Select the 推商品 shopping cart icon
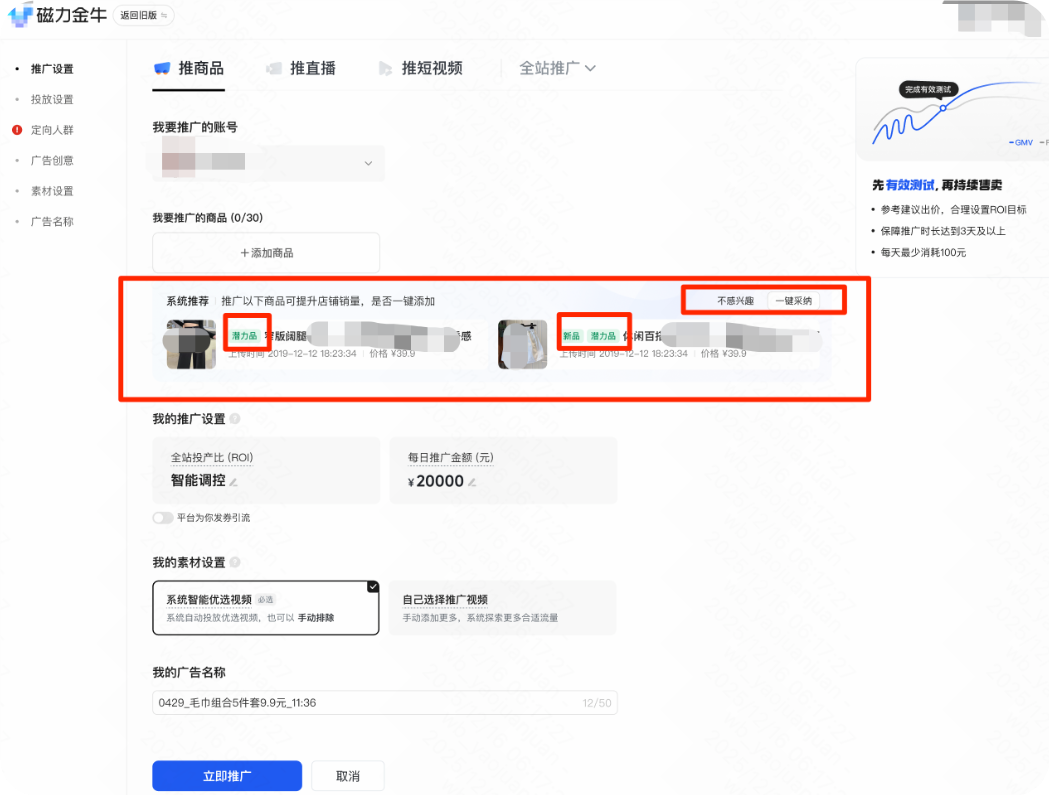Viewport: 1049px width, 795px height. 161,69
